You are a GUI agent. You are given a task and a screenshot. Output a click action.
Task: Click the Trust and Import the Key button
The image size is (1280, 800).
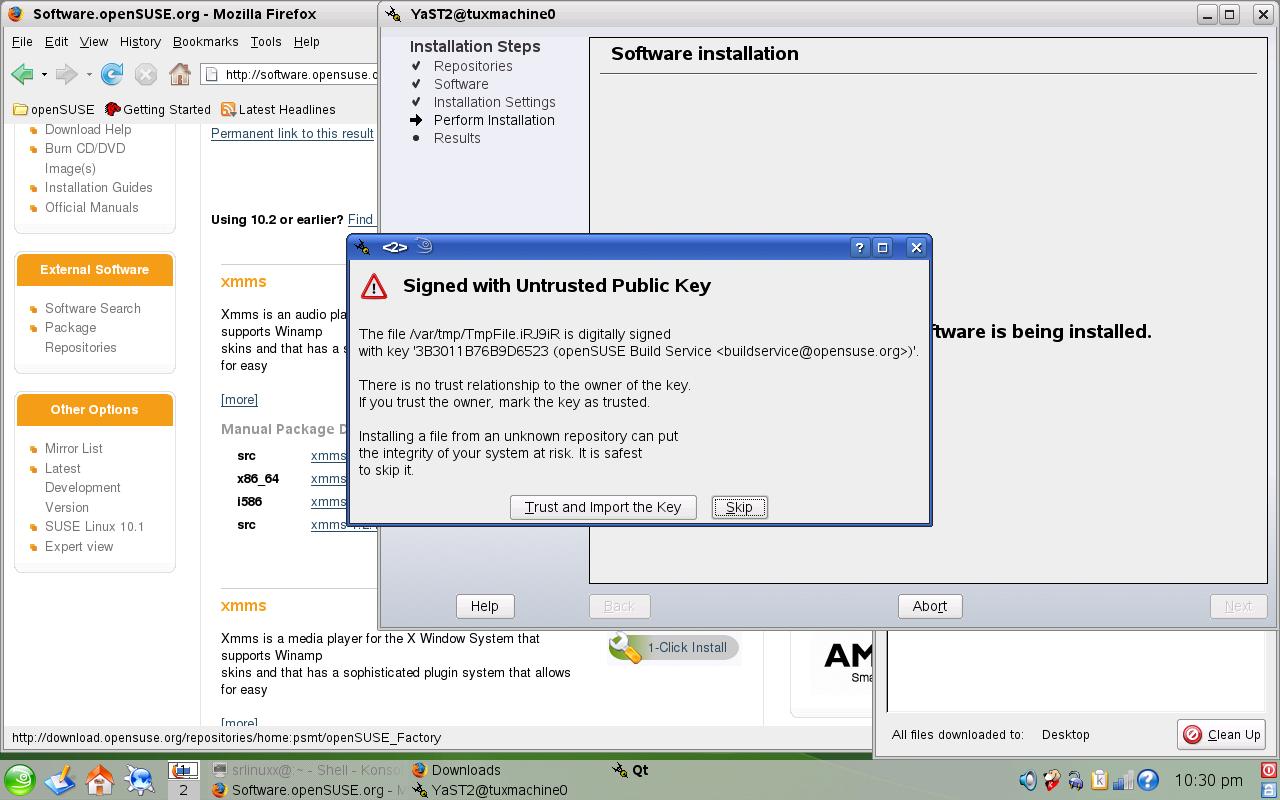(603, 507)
